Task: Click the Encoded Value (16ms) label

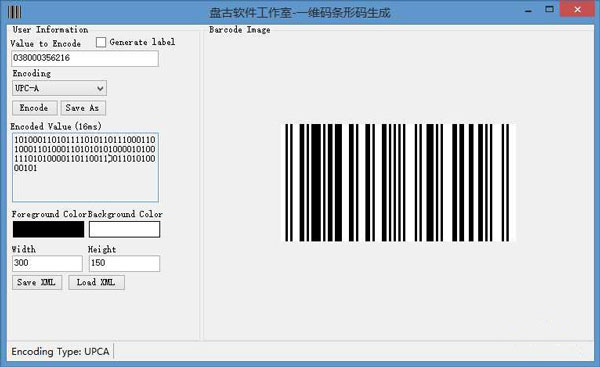Action: coord(56,126)
